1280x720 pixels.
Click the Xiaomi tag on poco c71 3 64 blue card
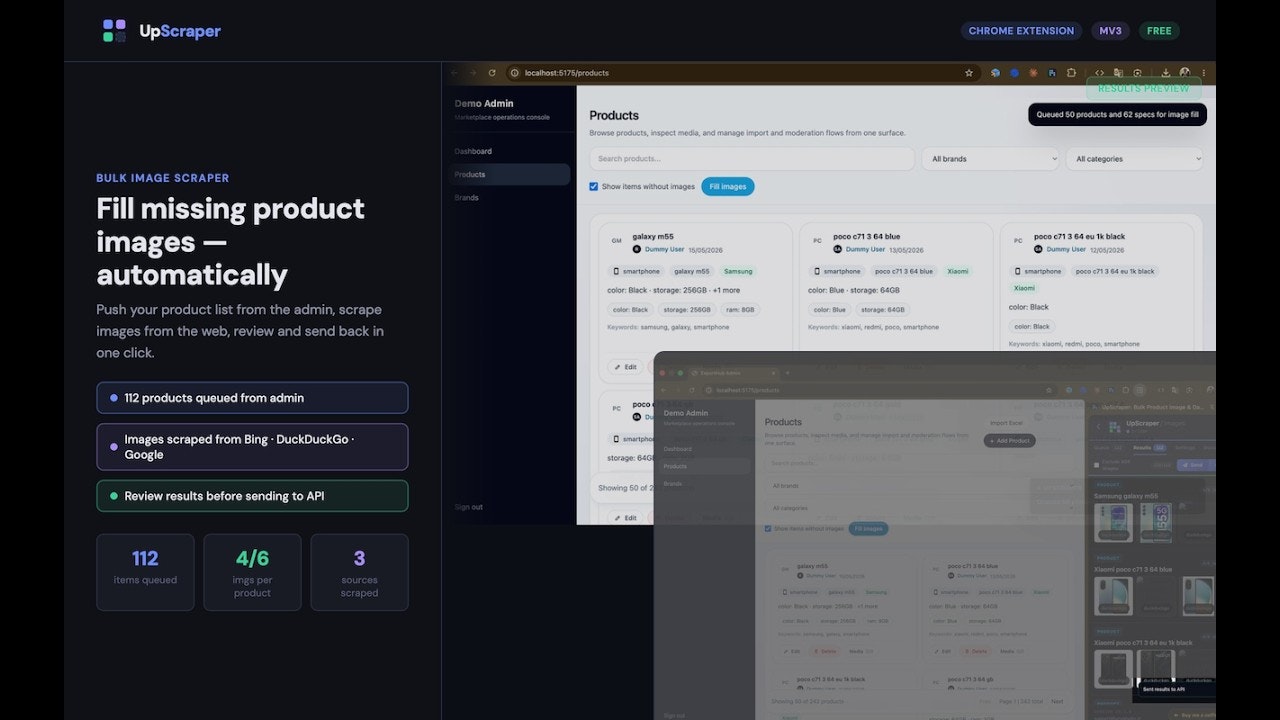pyautogui.click(x=958, y=271)
